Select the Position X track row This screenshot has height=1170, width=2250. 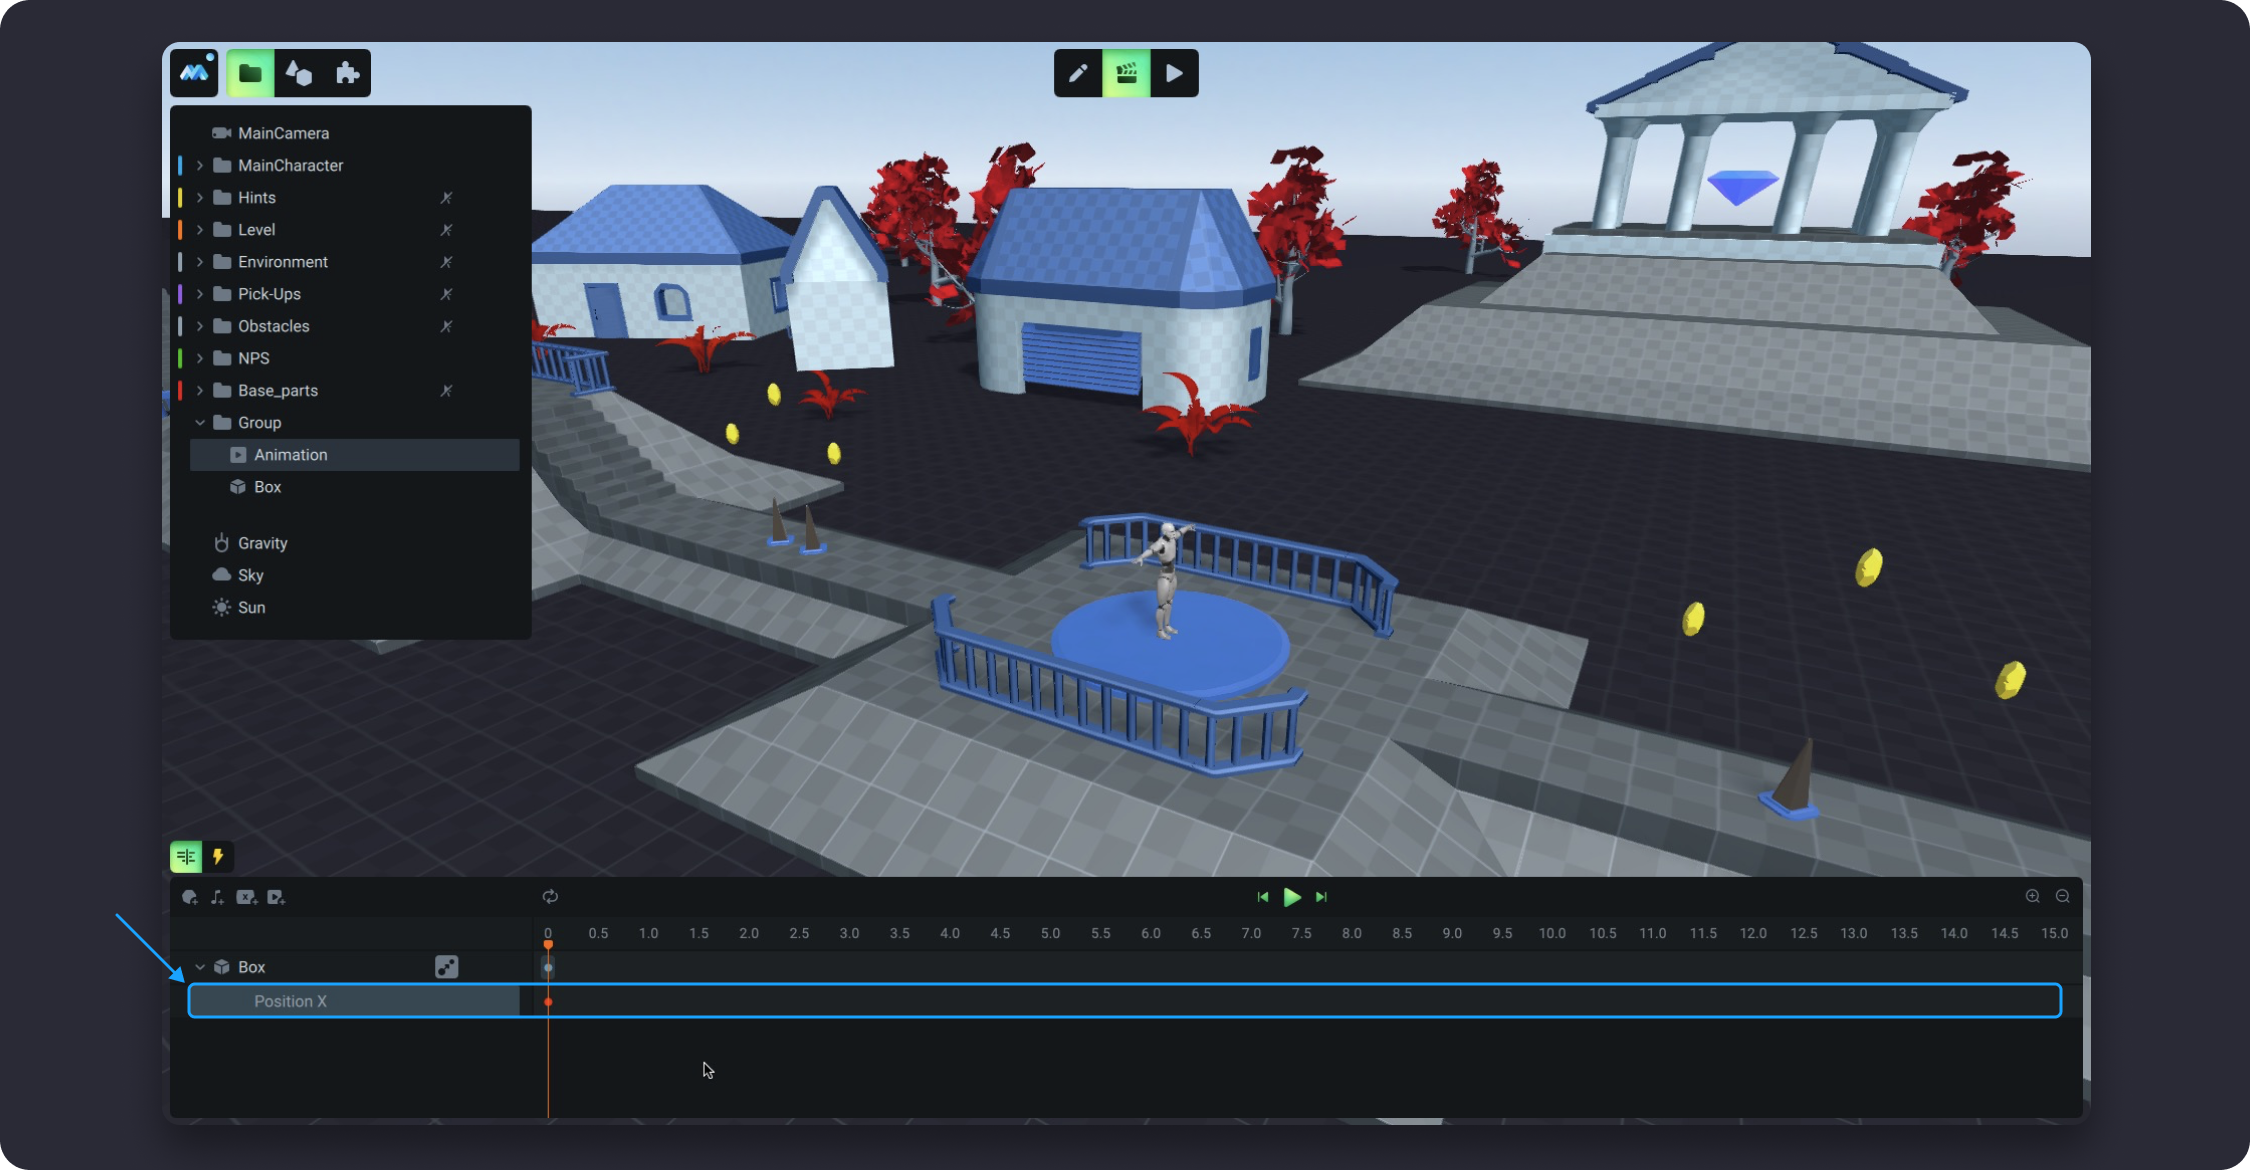tap(290, 1001)
